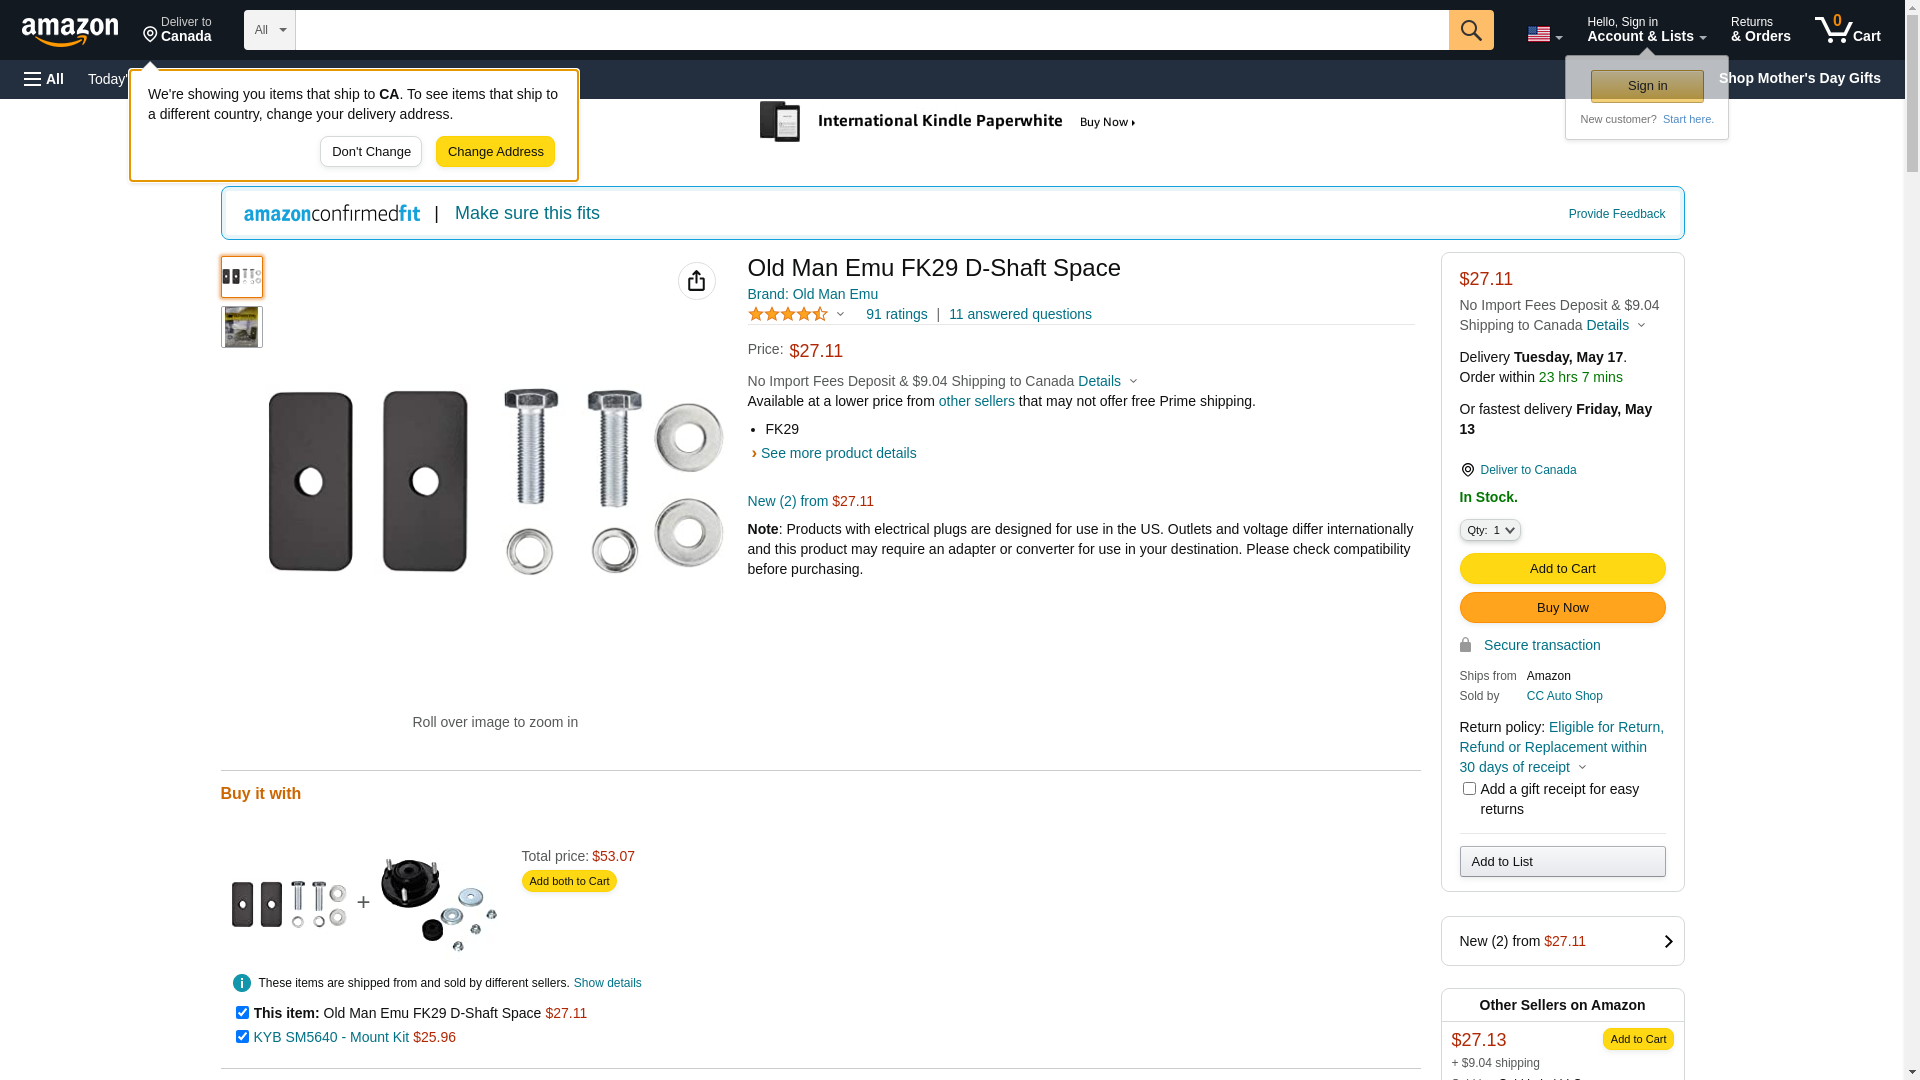Click the search magnifier button
The height and width of the screenshot is (1080, 1920).
[x=1470, y=30]
